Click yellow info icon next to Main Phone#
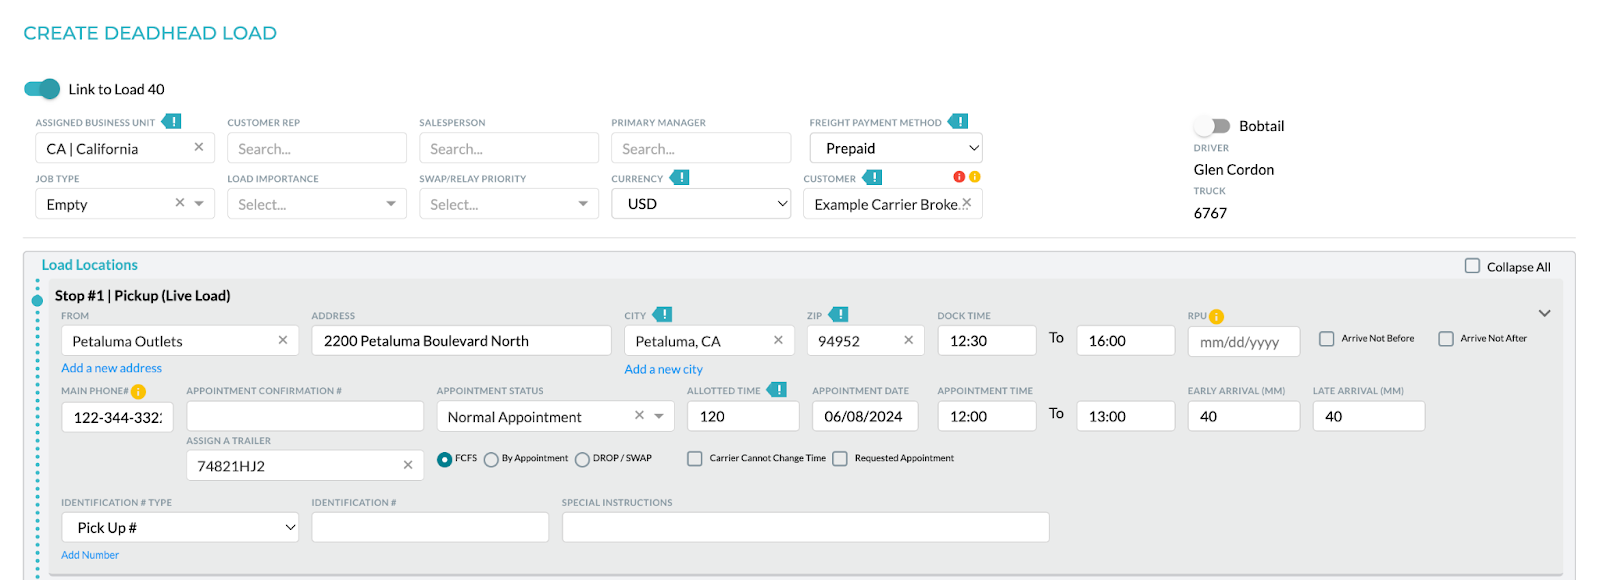1600x580 pixels. pyautogui.click(x=138, y=392)
